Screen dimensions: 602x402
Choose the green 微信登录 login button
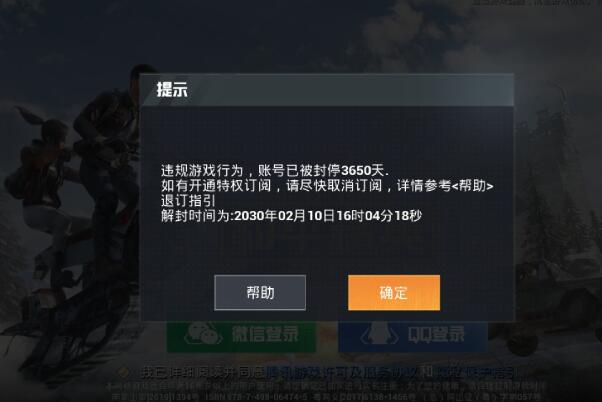pos(241,337)
